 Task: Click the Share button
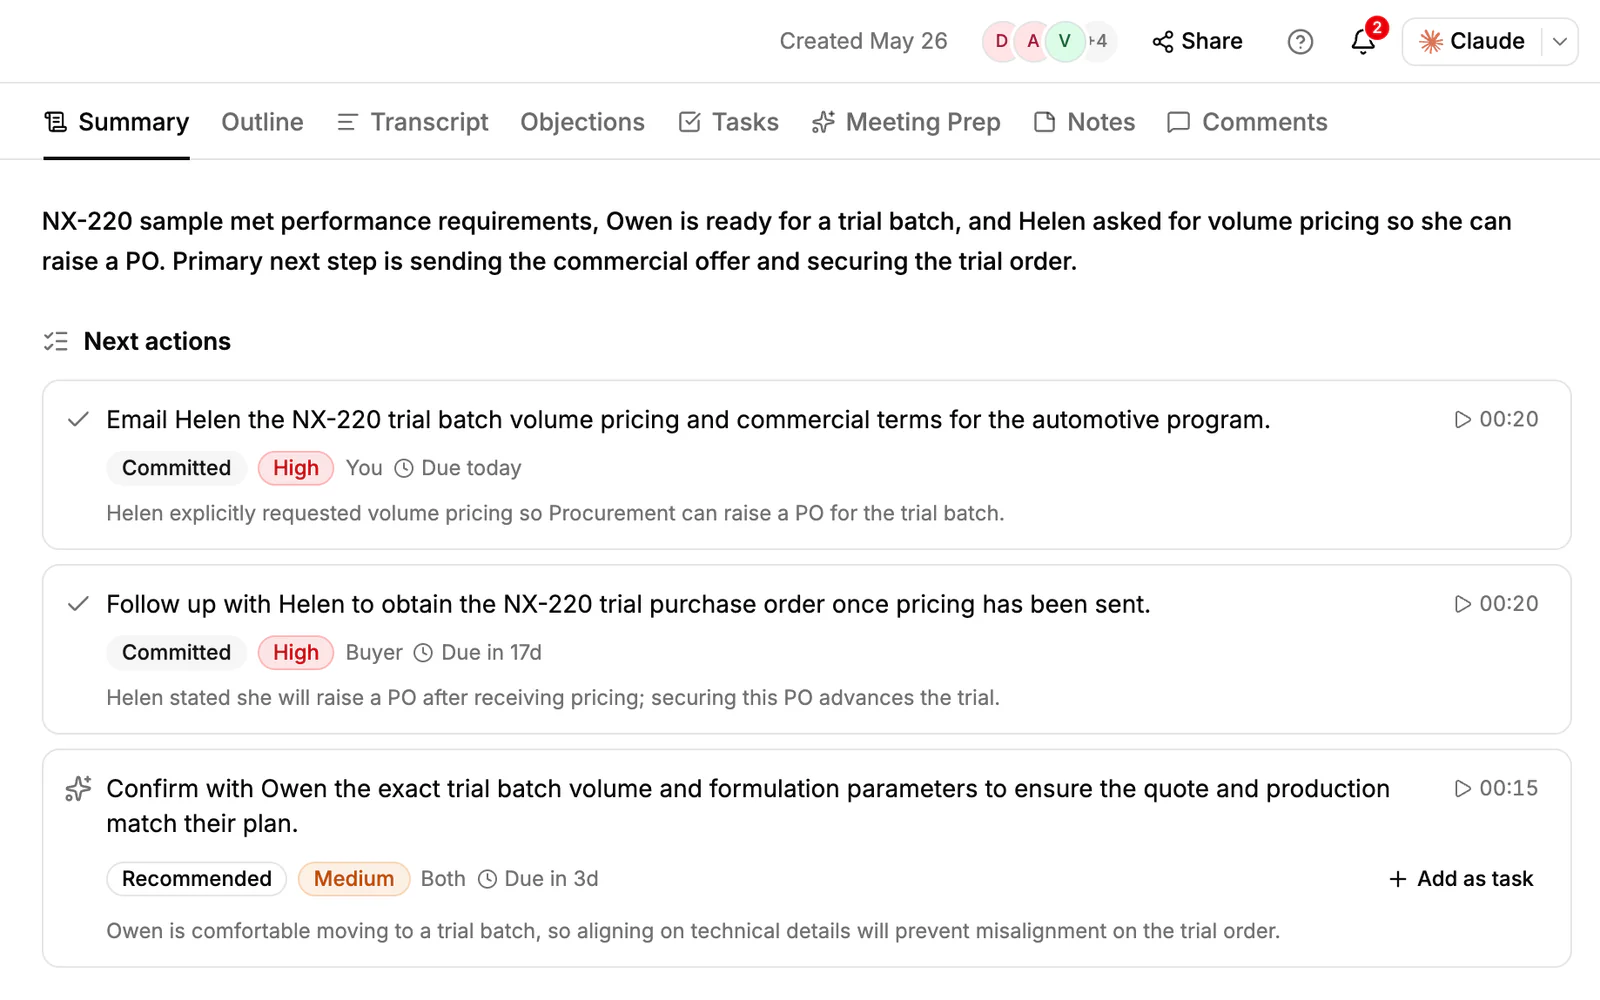coord(1197,41)
